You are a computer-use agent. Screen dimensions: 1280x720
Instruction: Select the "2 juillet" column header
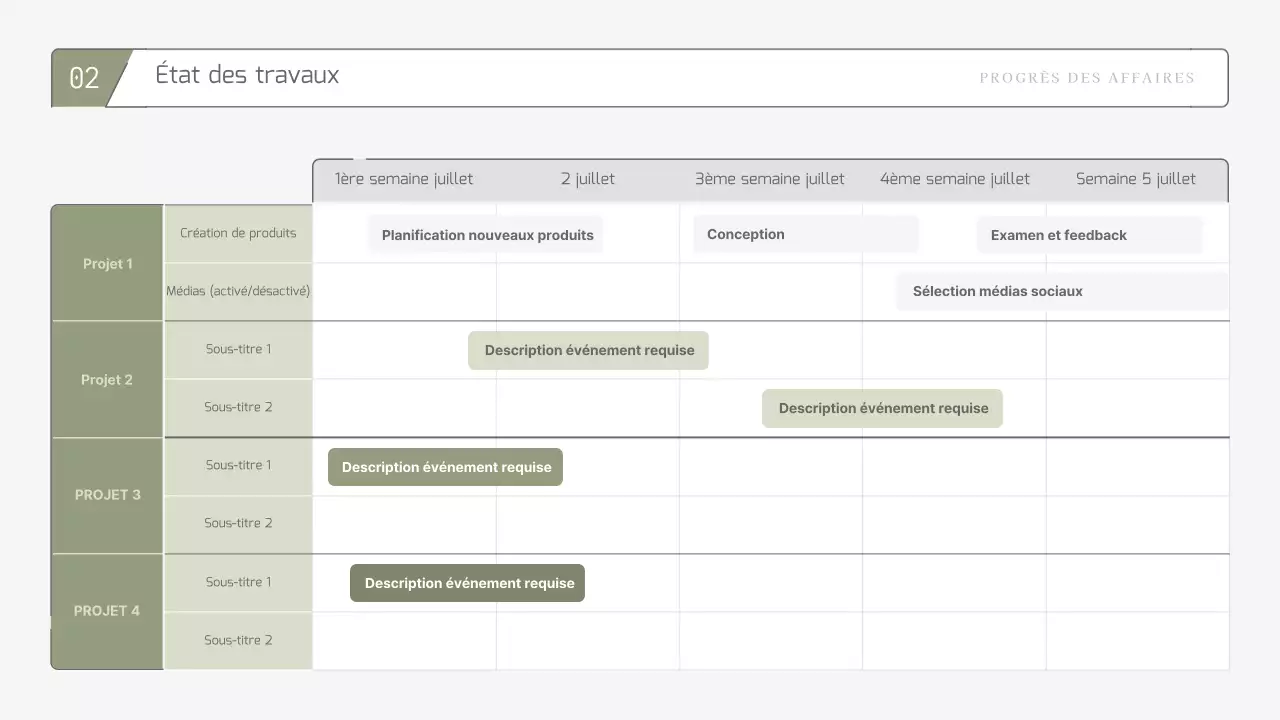click(x=588, y=178)
